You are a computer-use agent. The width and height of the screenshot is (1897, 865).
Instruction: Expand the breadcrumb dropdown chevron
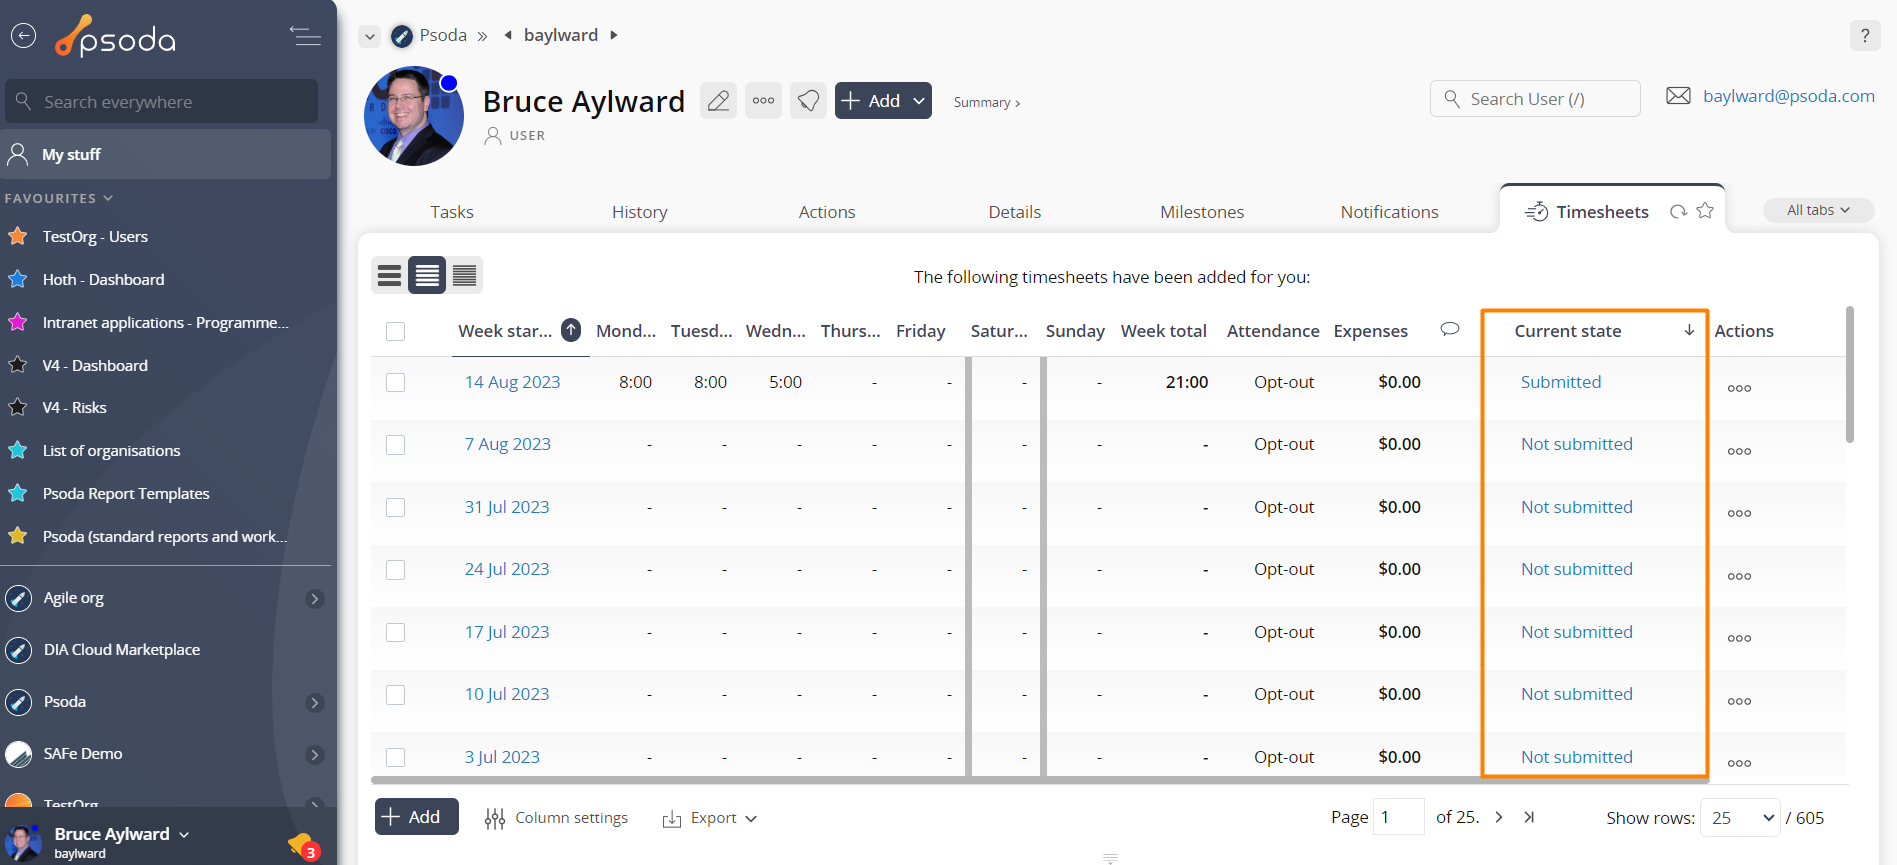[x=370, y=36]
